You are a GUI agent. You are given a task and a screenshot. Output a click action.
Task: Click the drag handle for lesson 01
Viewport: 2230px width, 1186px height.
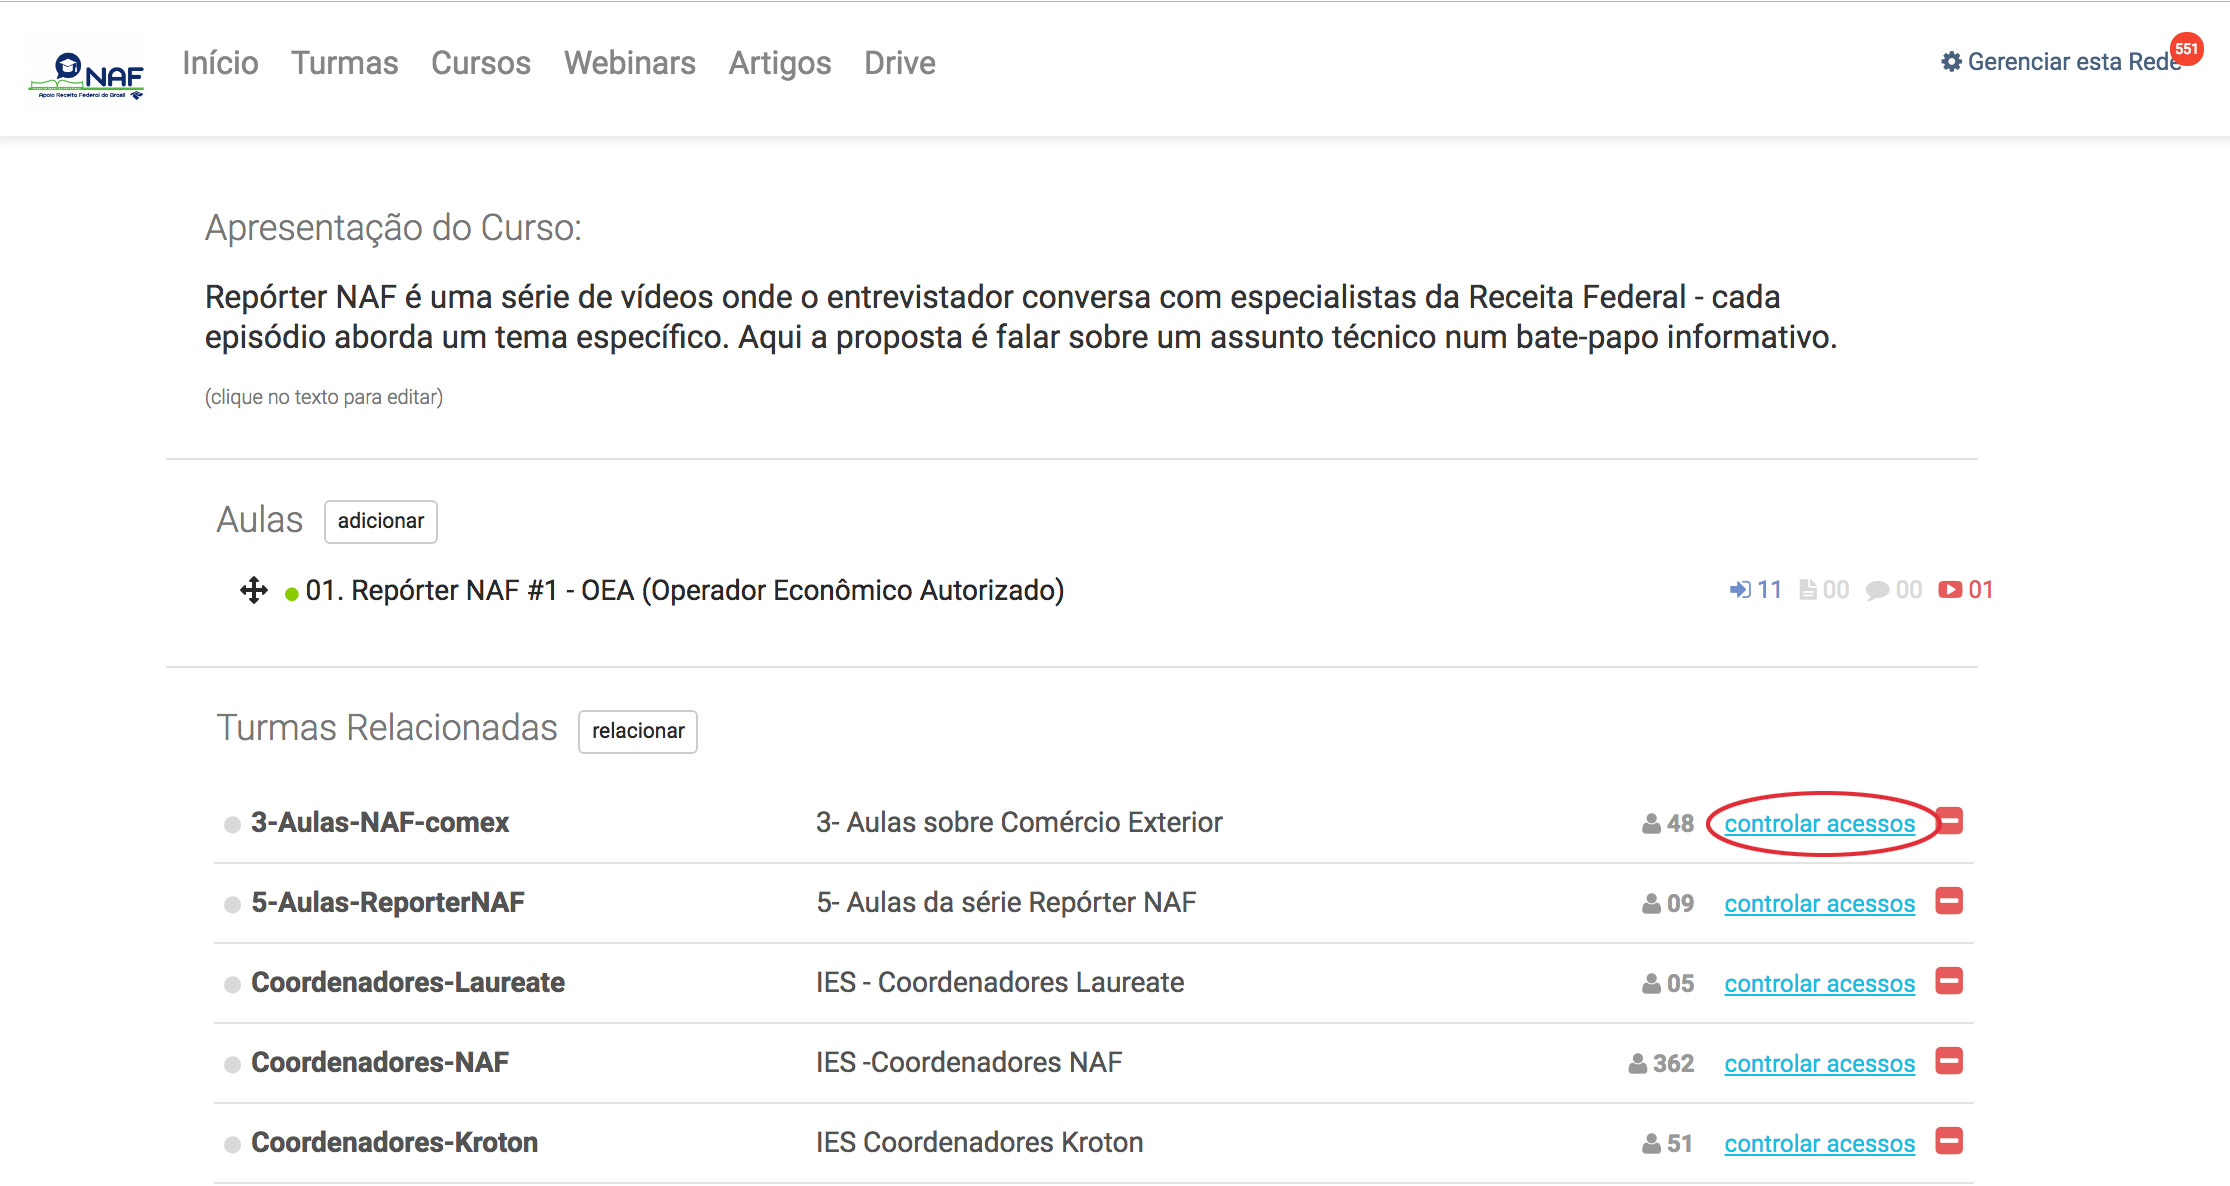pos(254,590)
